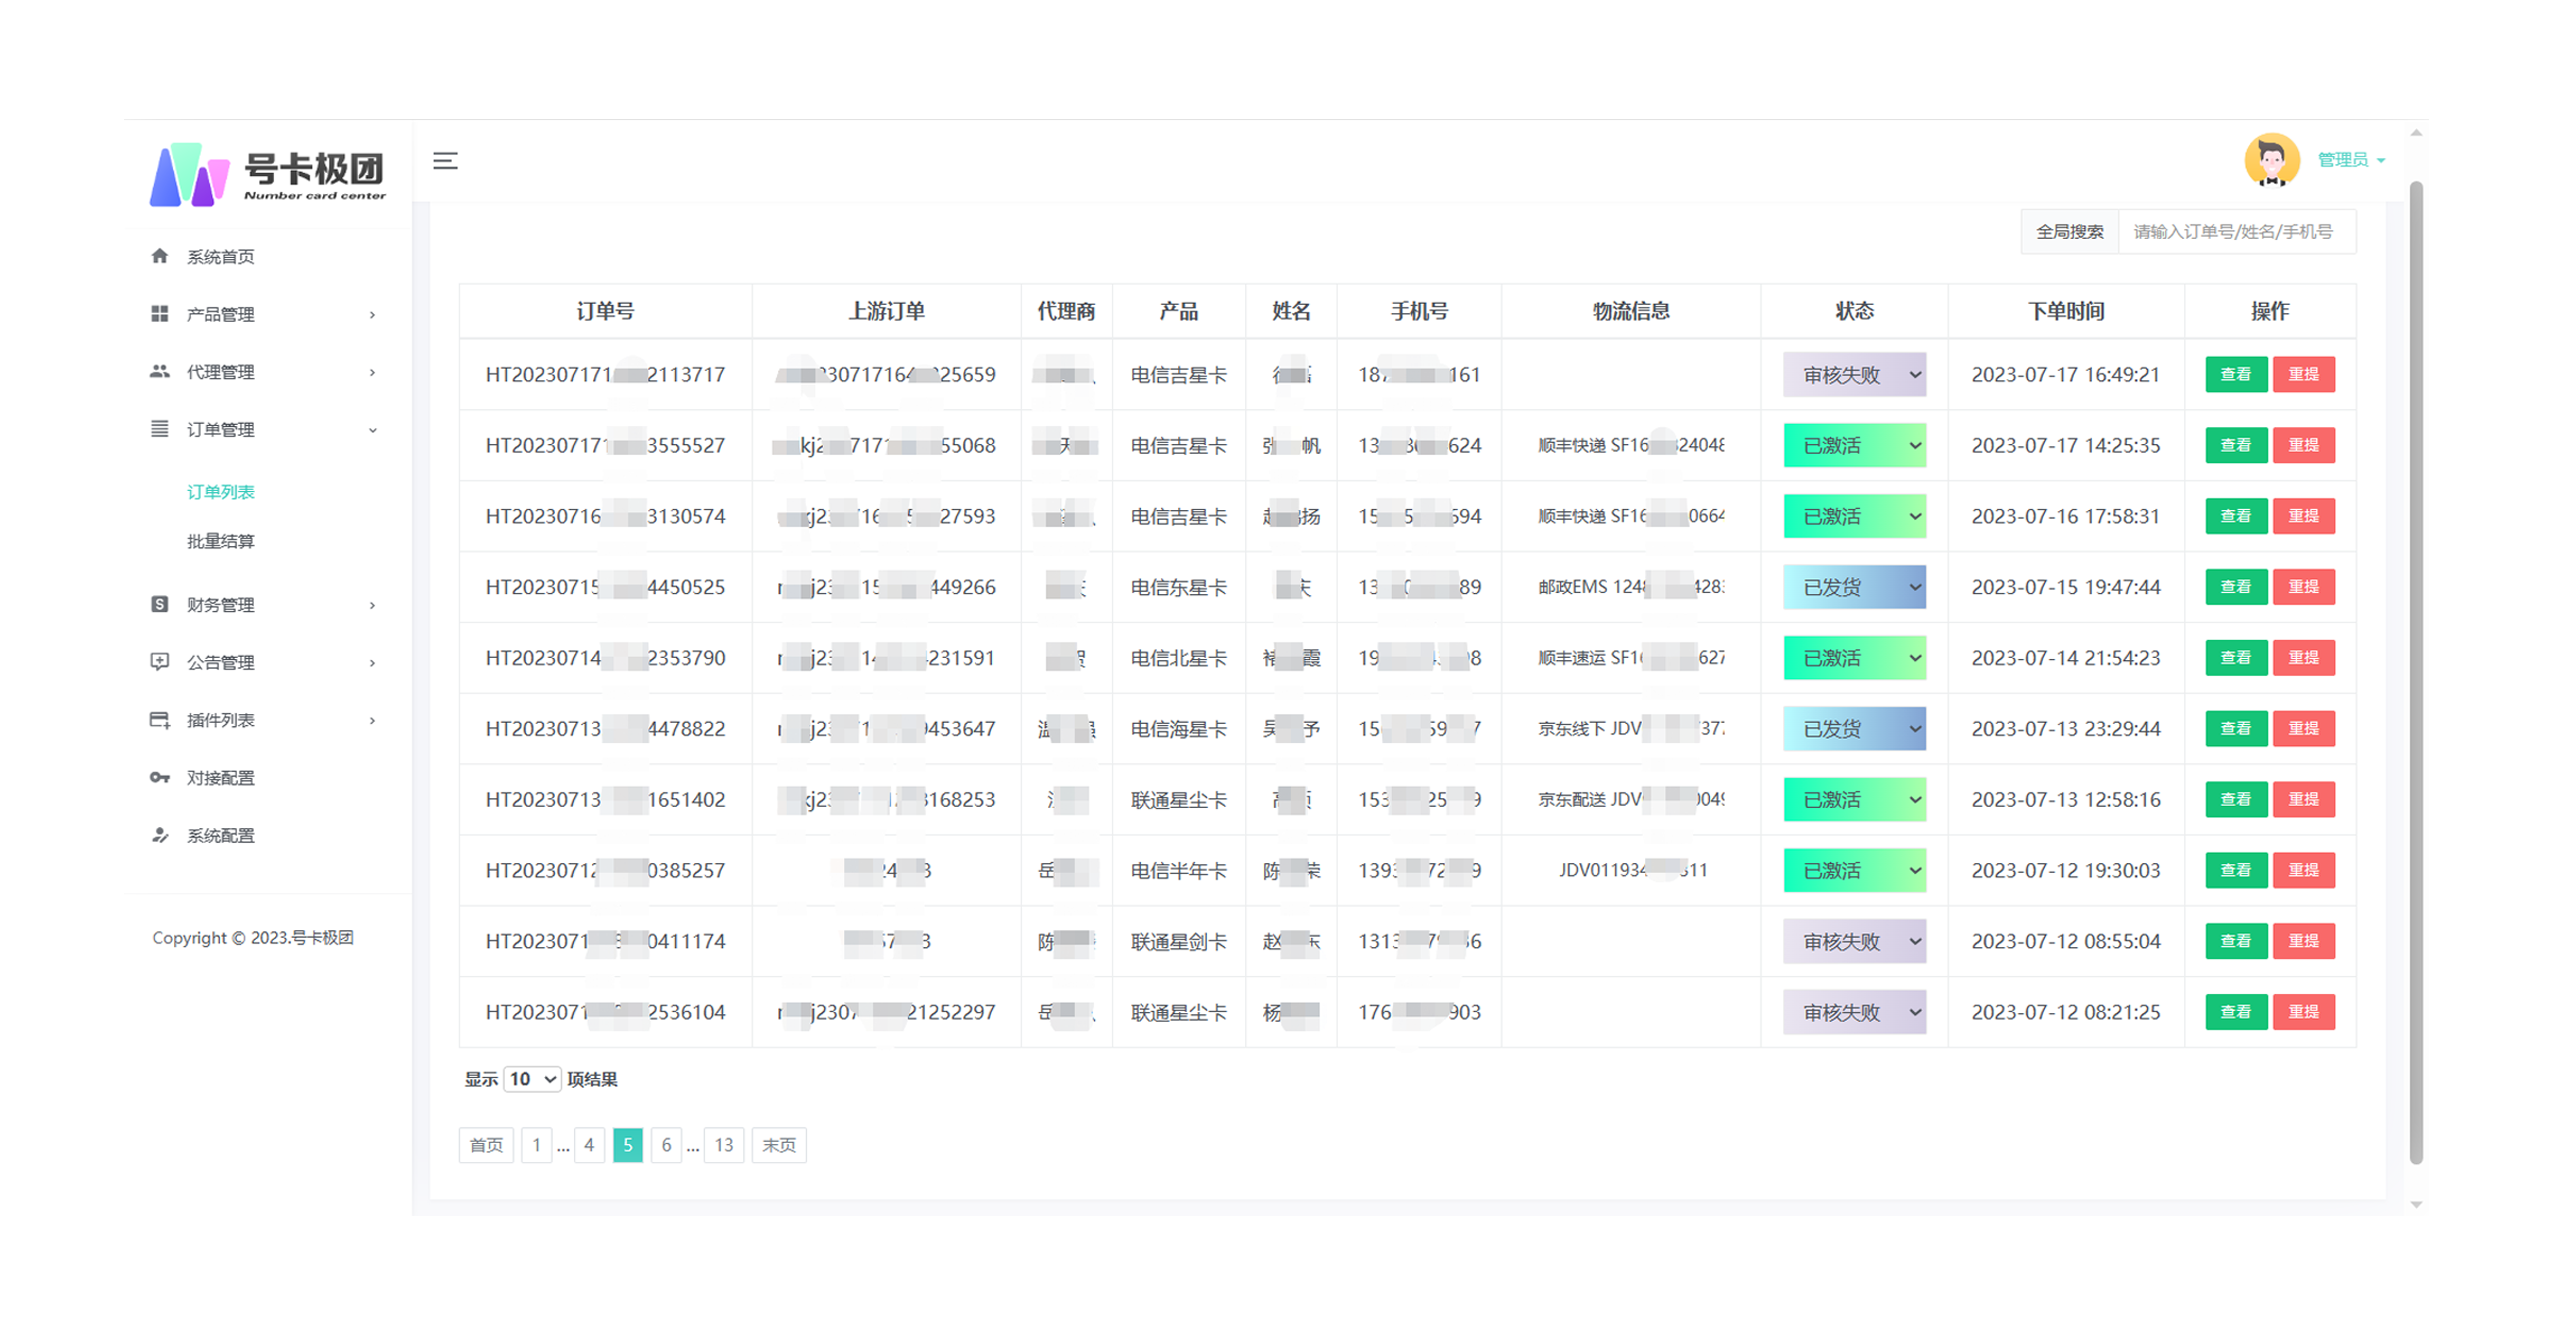Viewport: 2553px width, 1335px height.
Task: Click the 对接配置 key icon
Action: pyautogui.click(x=160, y=777)
